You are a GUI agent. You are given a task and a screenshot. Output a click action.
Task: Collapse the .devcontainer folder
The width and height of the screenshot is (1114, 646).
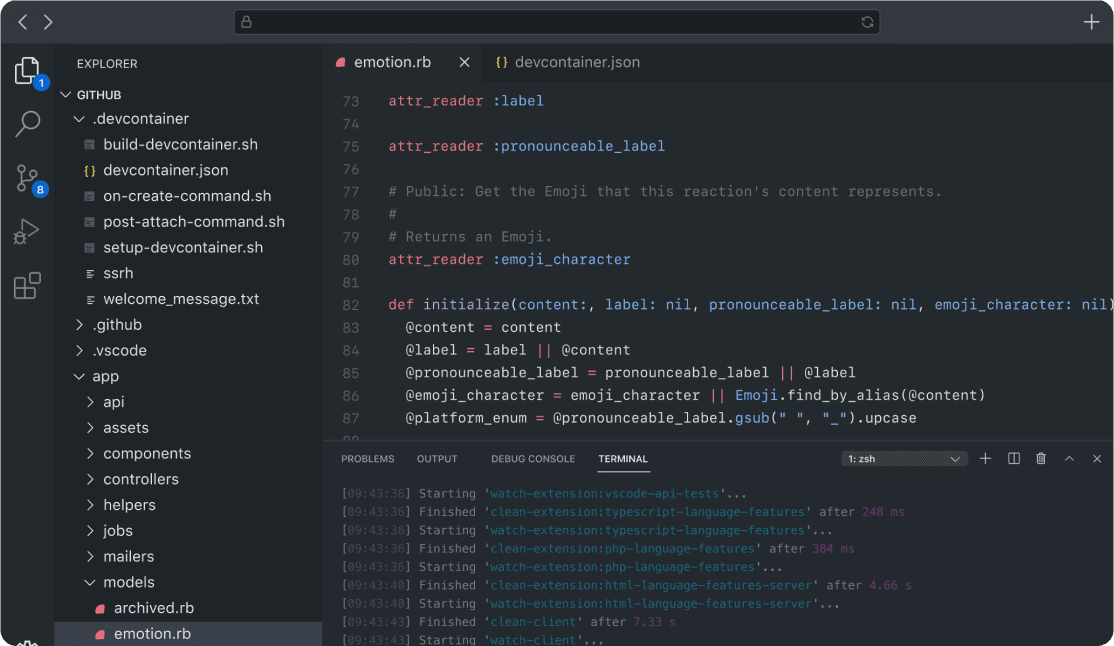tap(80, 119)
